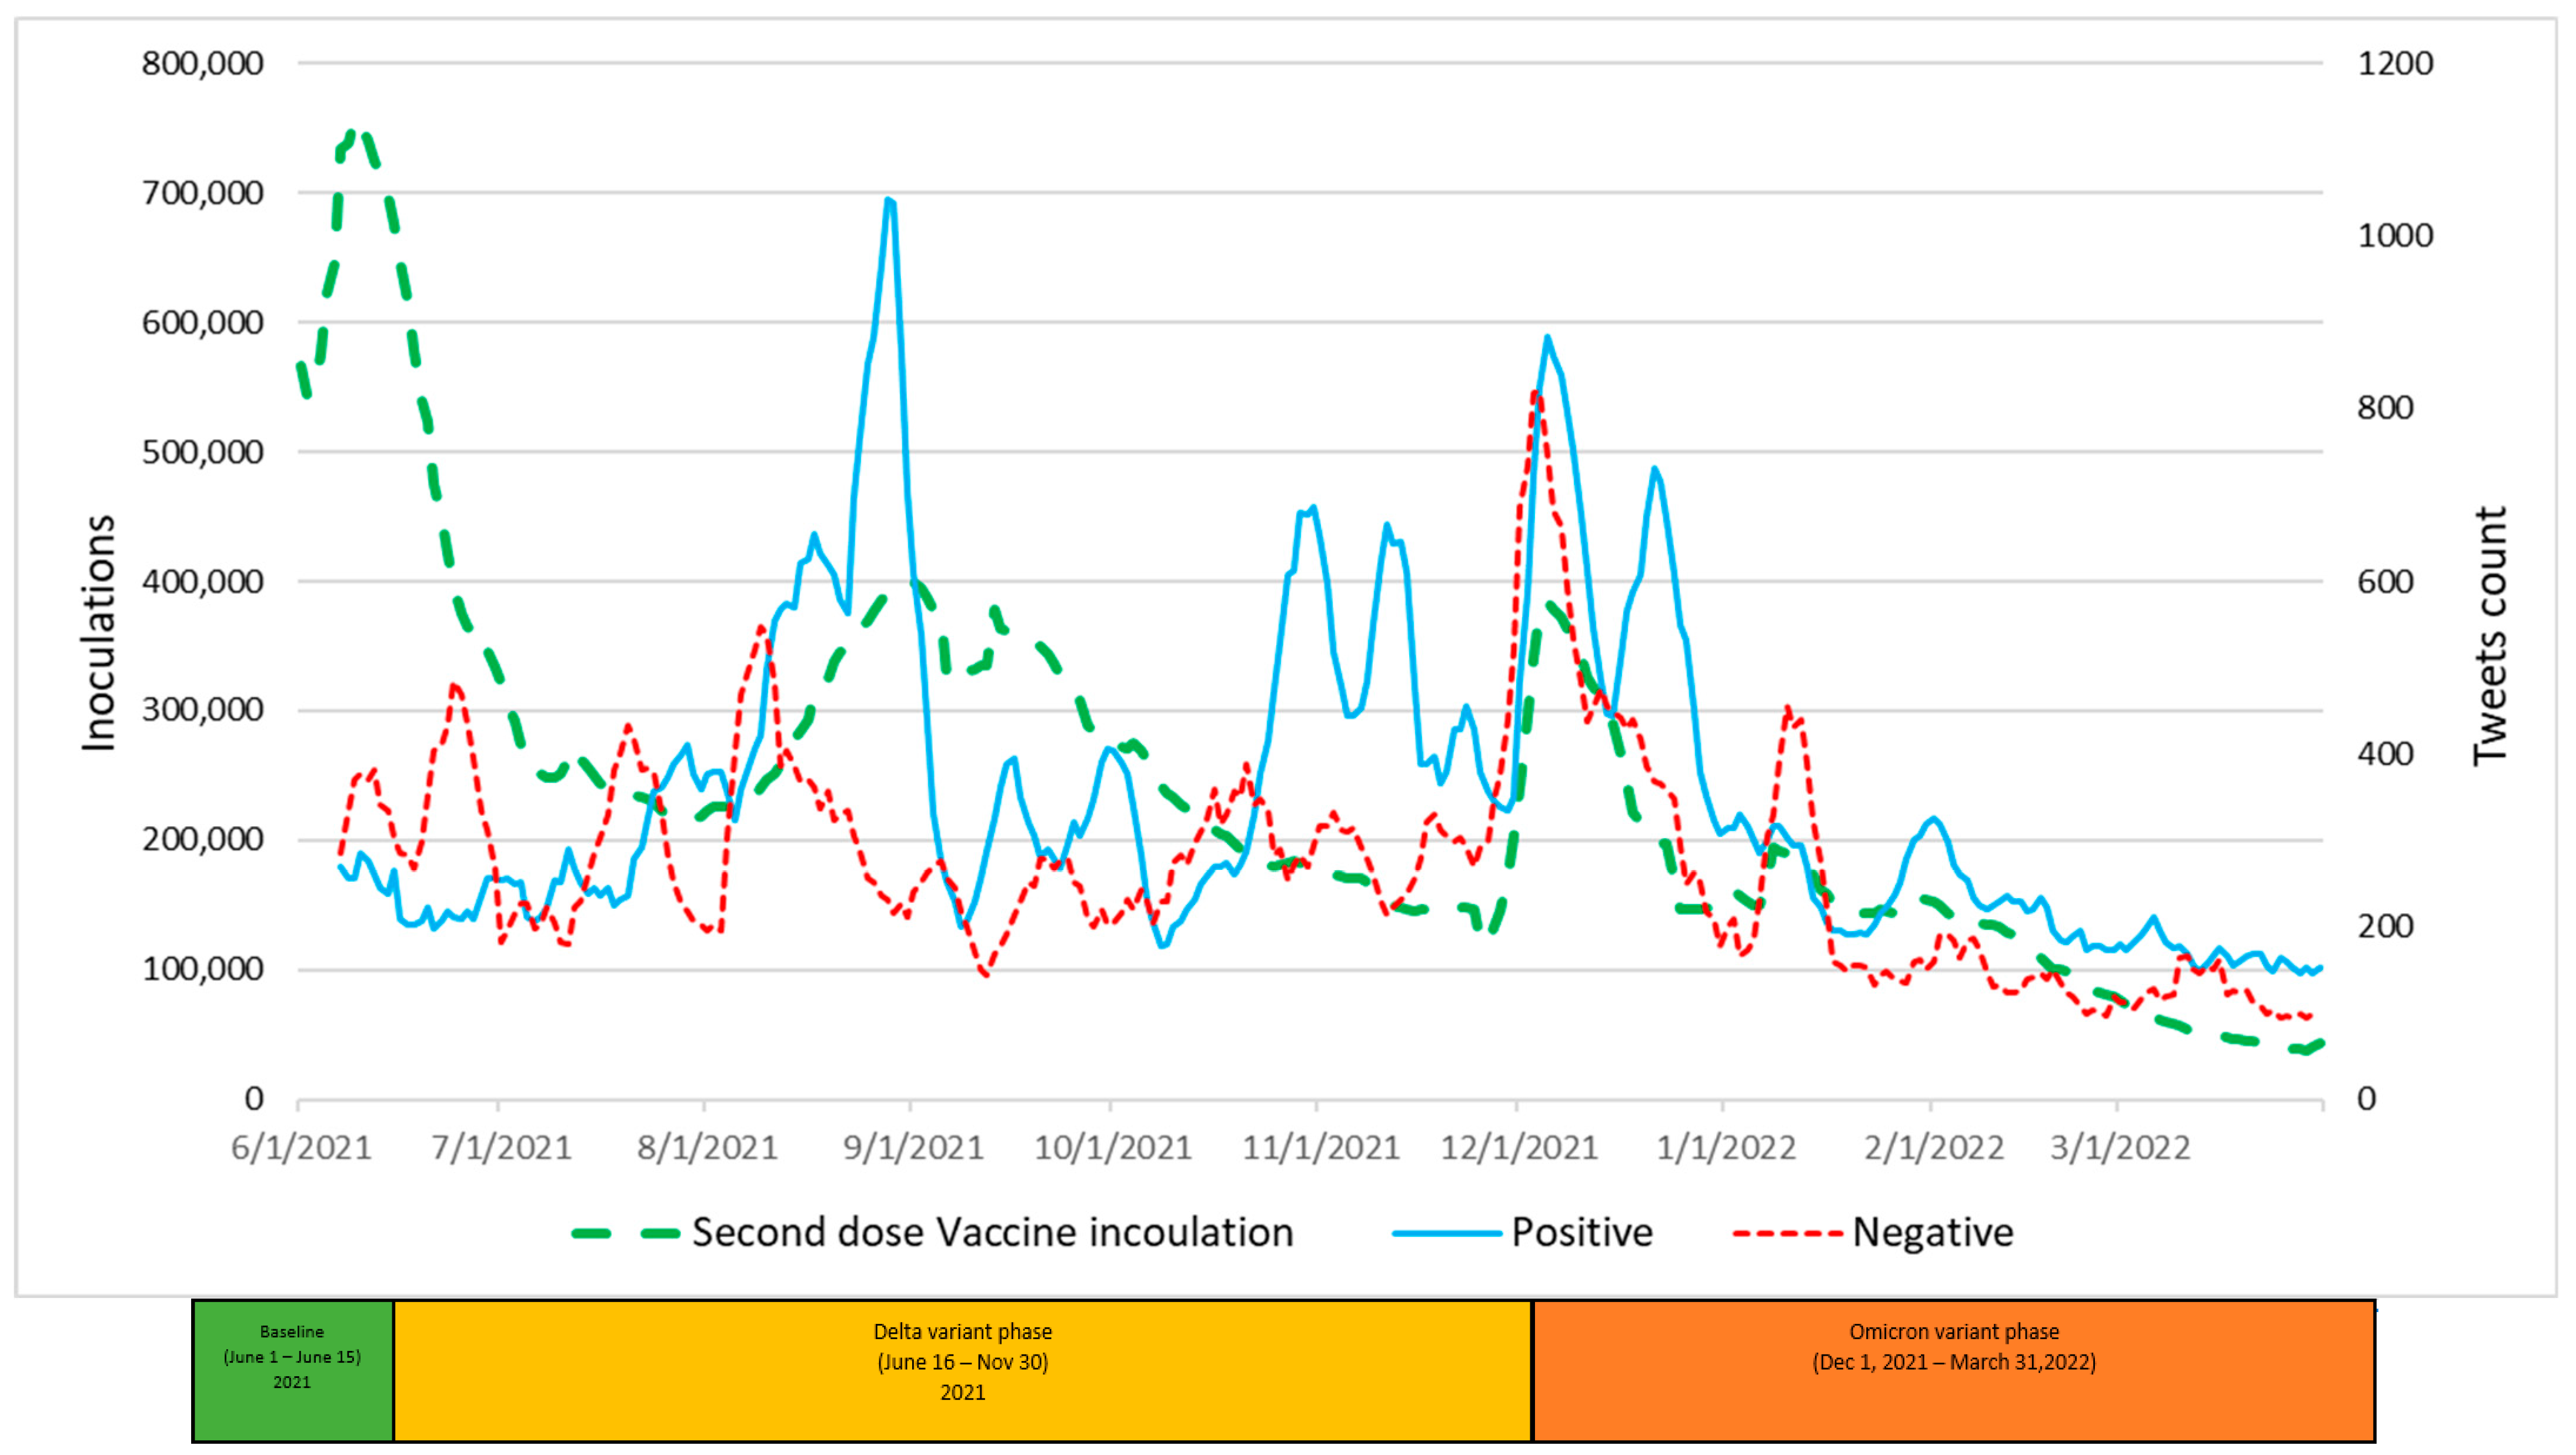This screenshot has height=1455, width=2576.
Task: Click the 6/1/2021 x-axis date label
Action: [x=301, y=1147]
